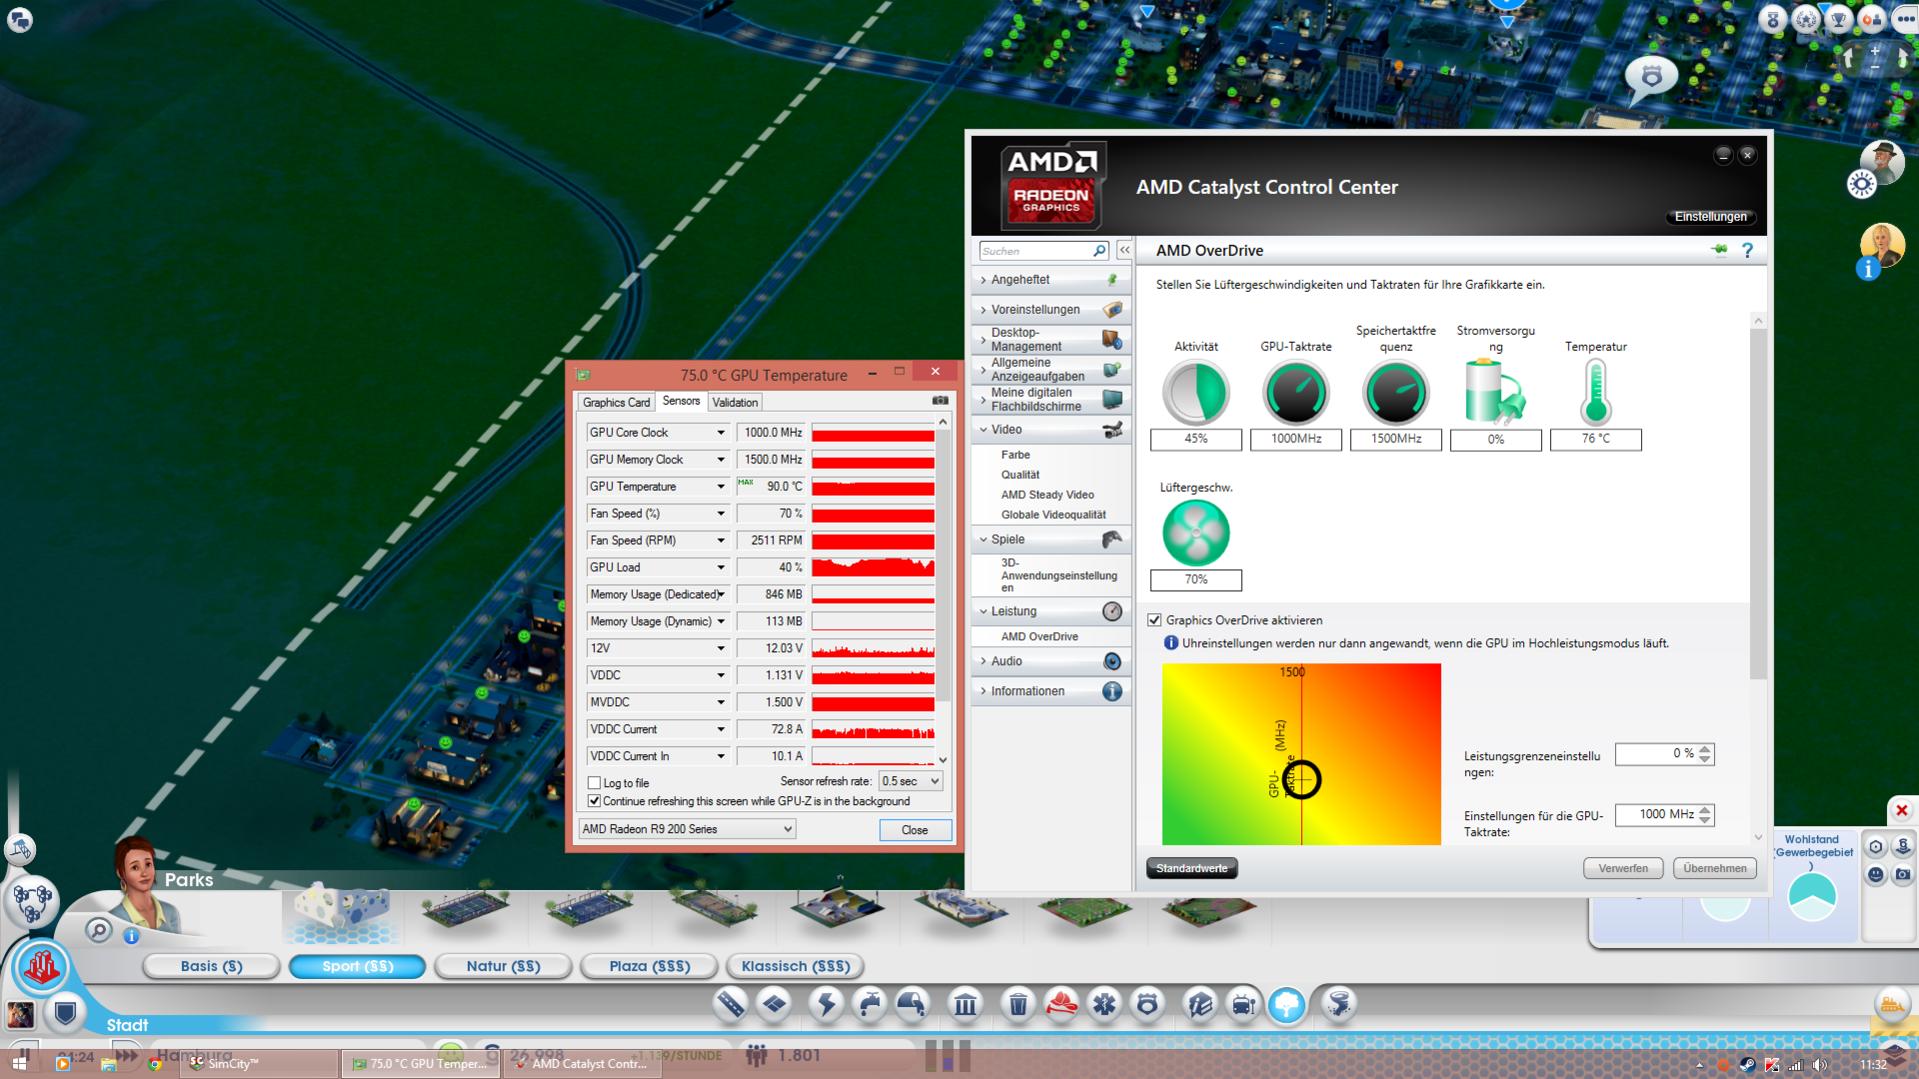This screenshot has width=1919, height=1079.
Task: Toggle Graphics OverDrive aktivieren checkbox
Action: 1154,620
